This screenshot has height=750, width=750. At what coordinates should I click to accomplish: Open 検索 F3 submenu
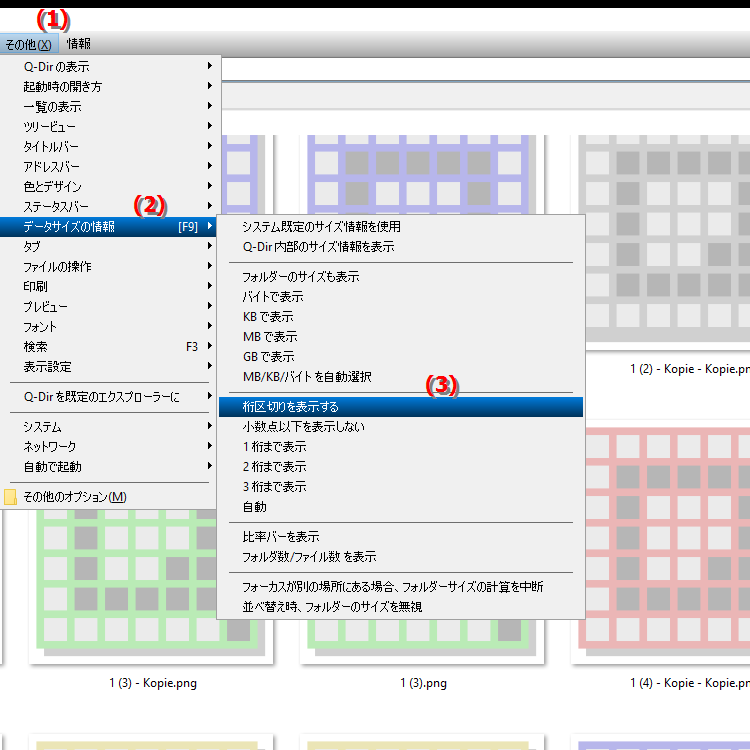pos(110,347)
